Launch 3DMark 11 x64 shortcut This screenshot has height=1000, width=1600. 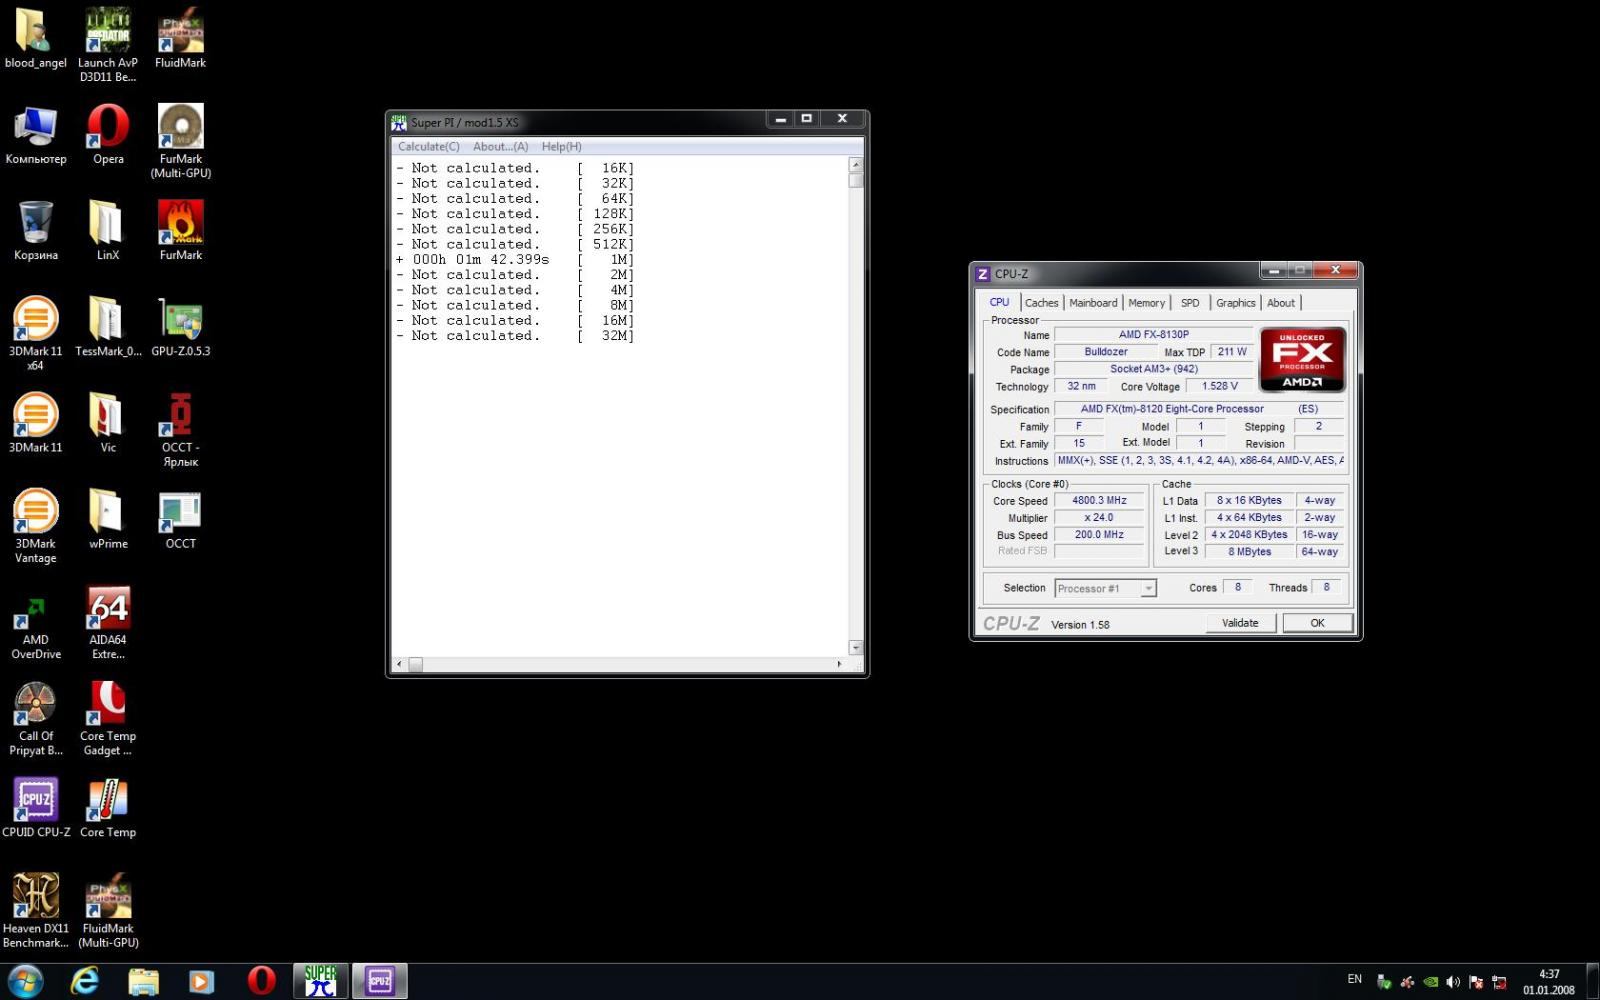36,334
